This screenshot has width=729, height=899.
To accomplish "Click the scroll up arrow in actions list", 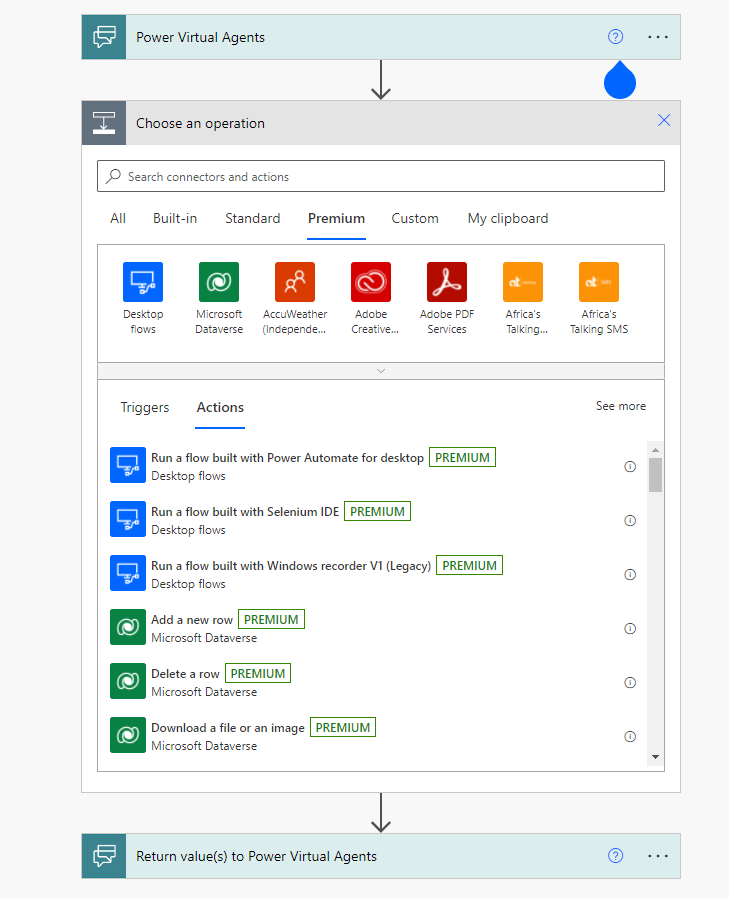I will (655, 450).
